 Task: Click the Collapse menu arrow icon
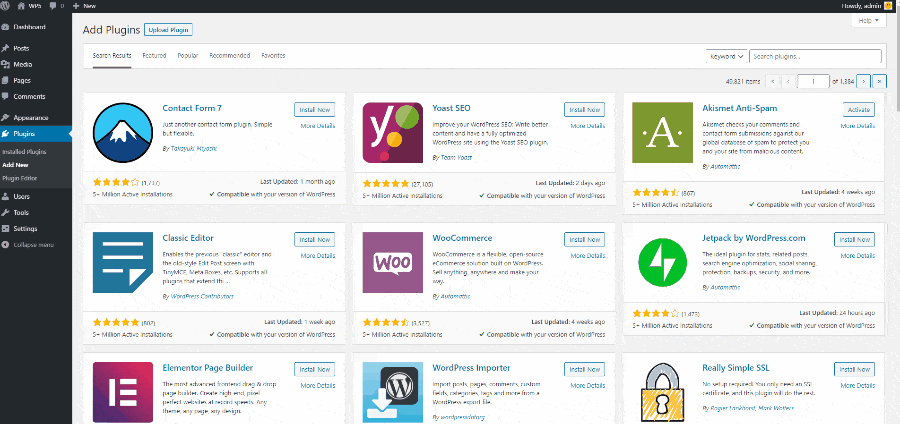click(5, 244)
